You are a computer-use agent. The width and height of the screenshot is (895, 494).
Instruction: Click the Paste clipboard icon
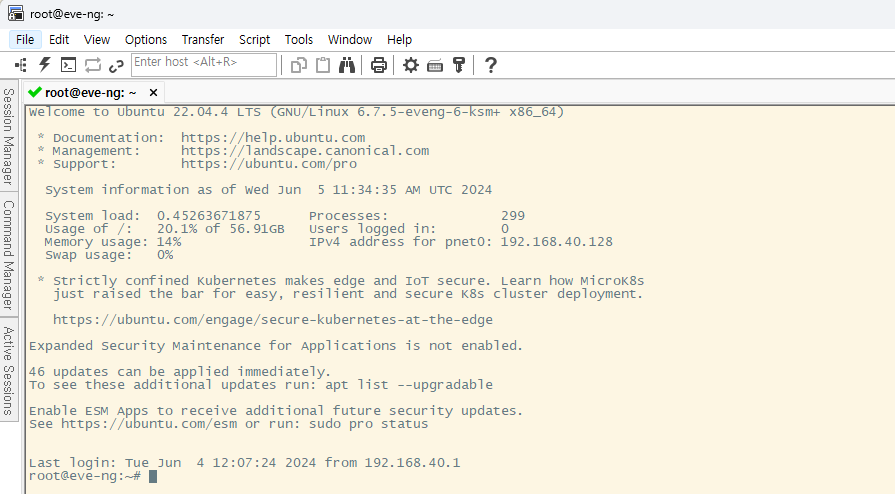[323, 65]
